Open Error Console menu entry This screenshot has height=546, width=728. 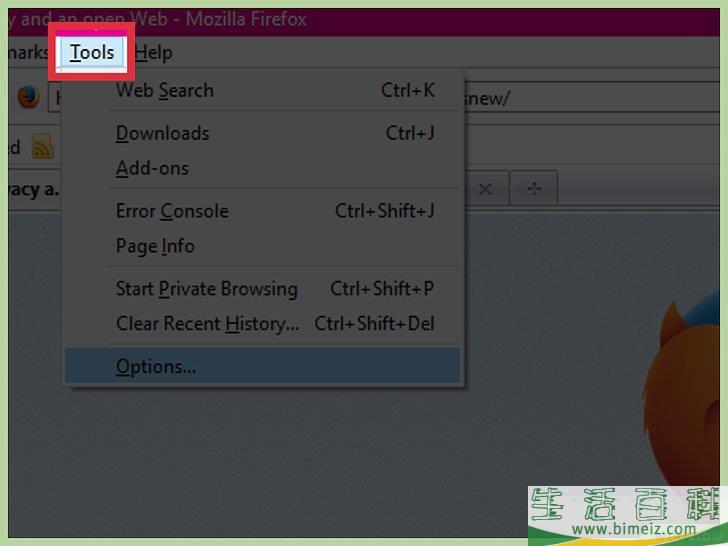(262, 211)
